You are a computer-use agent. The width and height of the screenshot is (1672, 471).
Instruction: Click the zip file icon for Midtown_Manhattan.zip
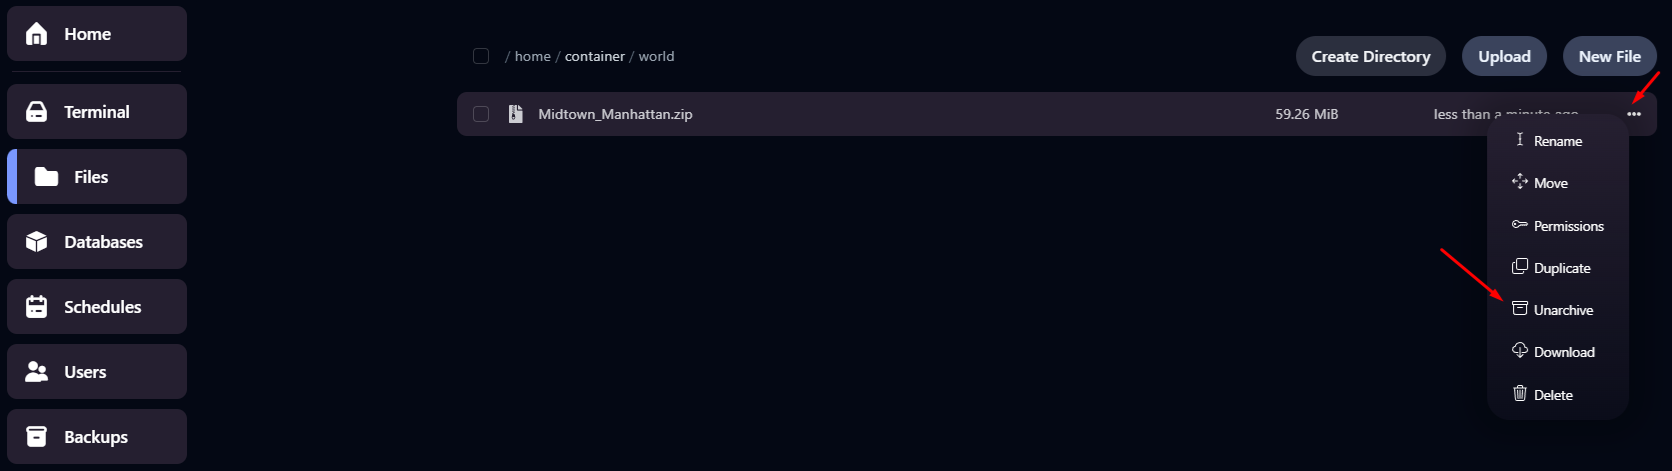(516, 114)
